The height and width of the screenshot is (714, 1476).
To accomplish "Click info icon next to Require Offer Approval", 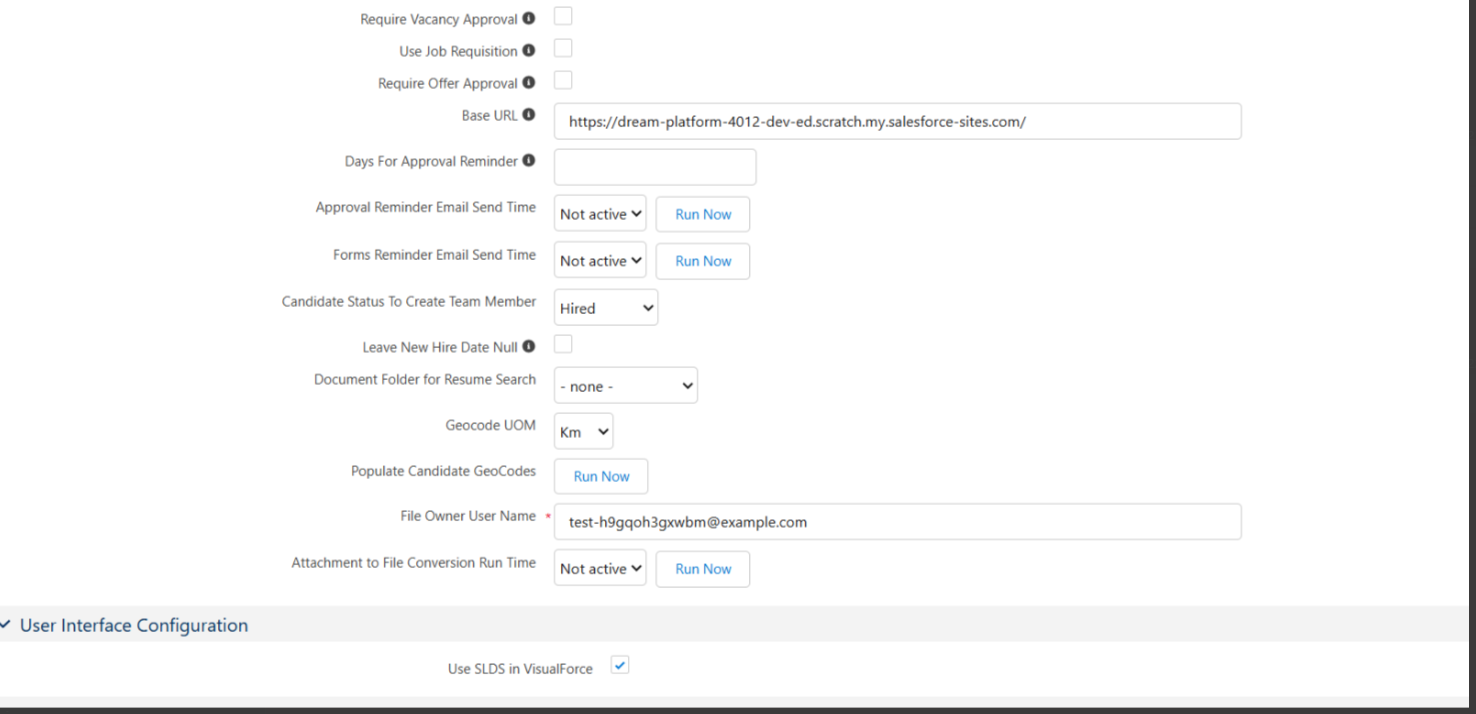I will click(529, 83).
